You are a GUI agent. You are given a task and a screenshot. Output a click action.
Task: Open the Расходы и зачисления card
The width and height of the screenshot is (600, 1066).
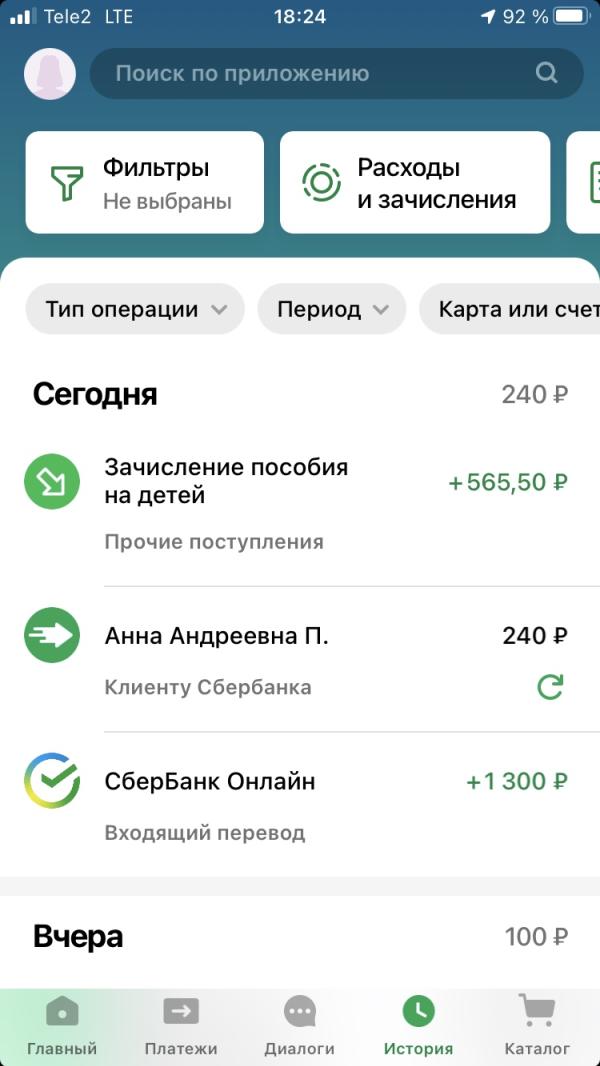tap(415, 182)
